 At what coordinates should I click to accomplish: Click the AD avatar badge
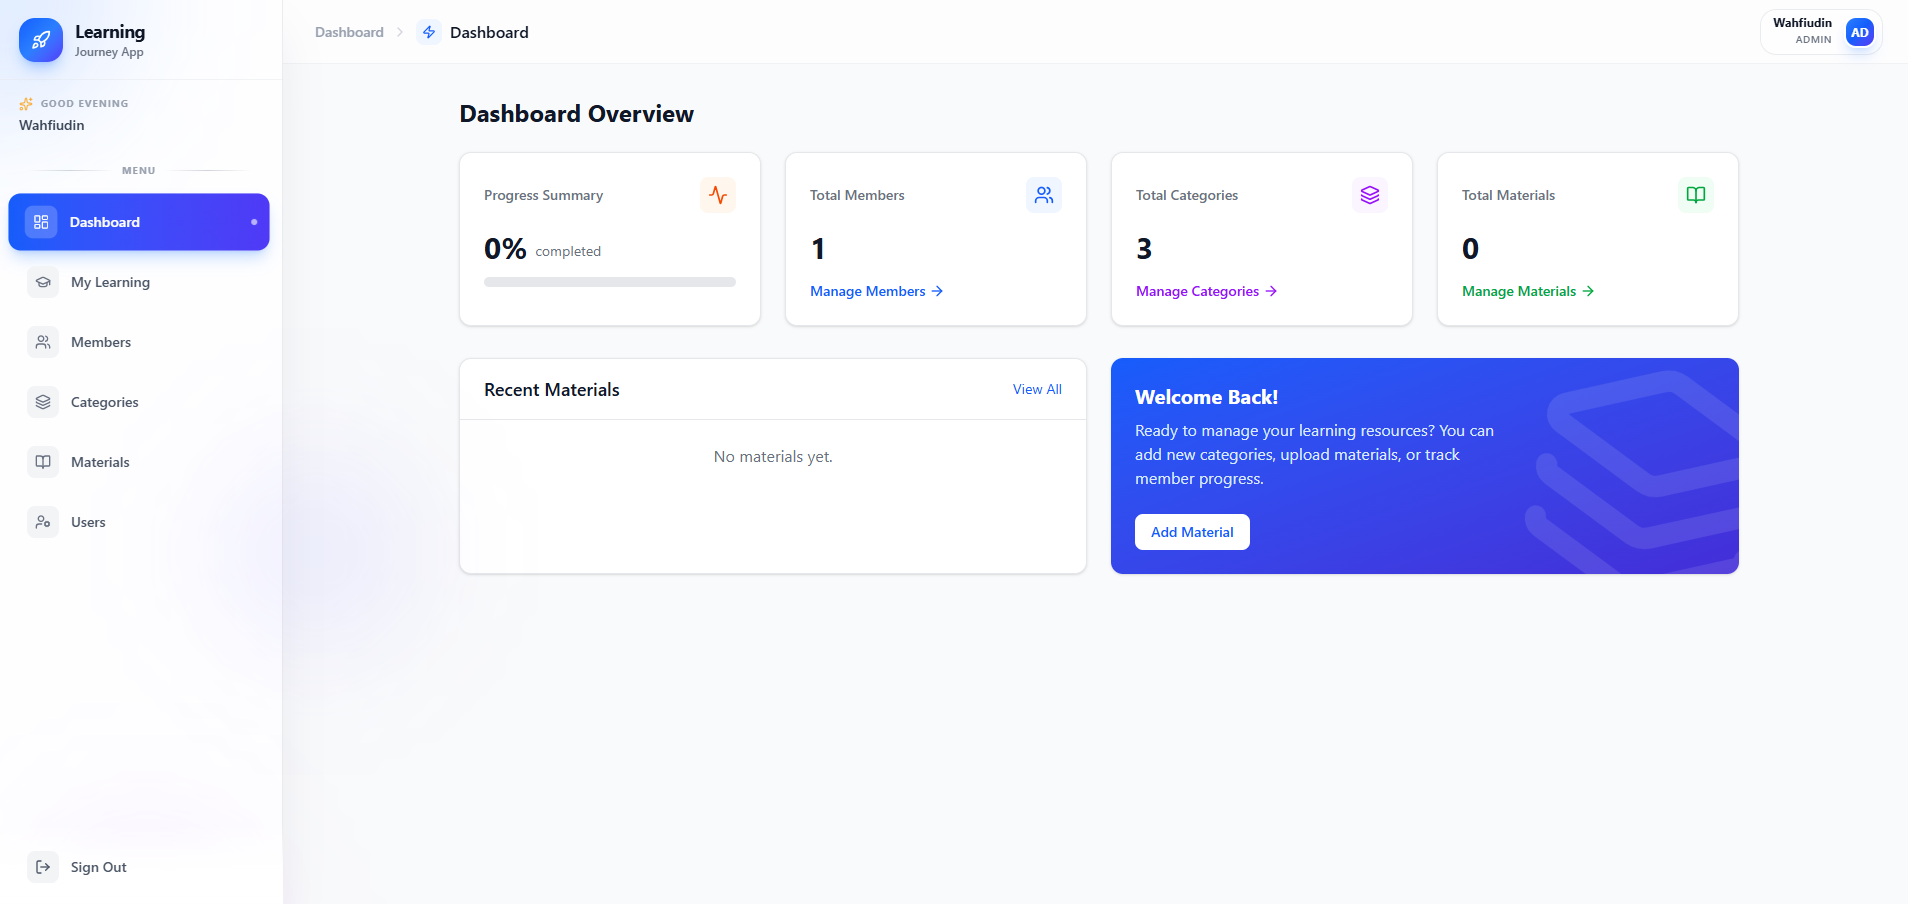pos(1859,32)
